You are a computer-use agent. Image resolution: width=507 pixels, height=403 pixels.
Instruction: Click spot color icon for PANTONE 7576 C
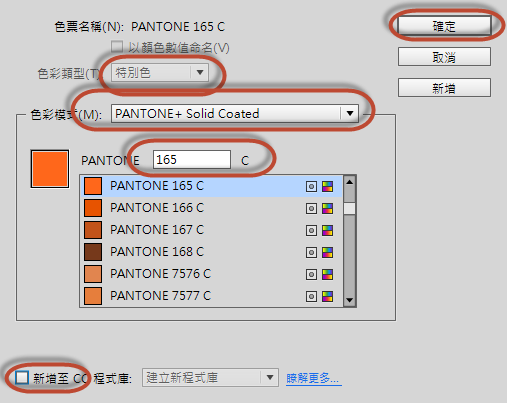[311, 274]
